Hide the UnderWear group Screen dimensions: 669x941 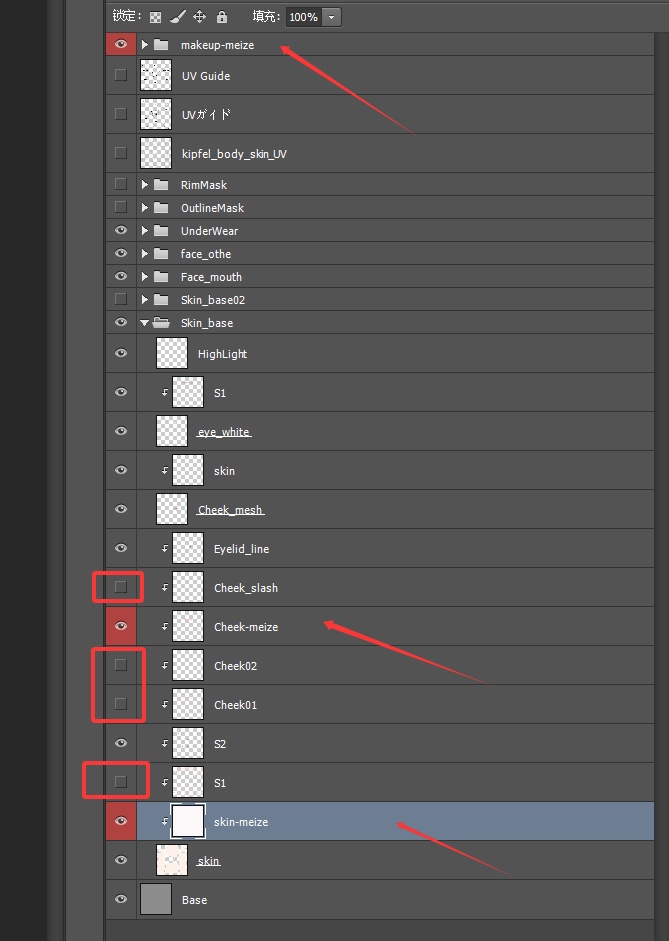[121, 230]
